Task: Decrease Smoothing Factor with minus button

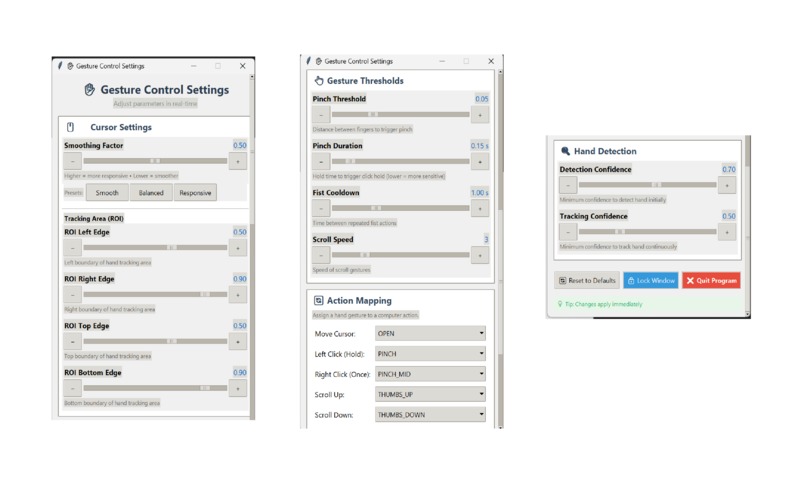Action: (x=72, y=161)
